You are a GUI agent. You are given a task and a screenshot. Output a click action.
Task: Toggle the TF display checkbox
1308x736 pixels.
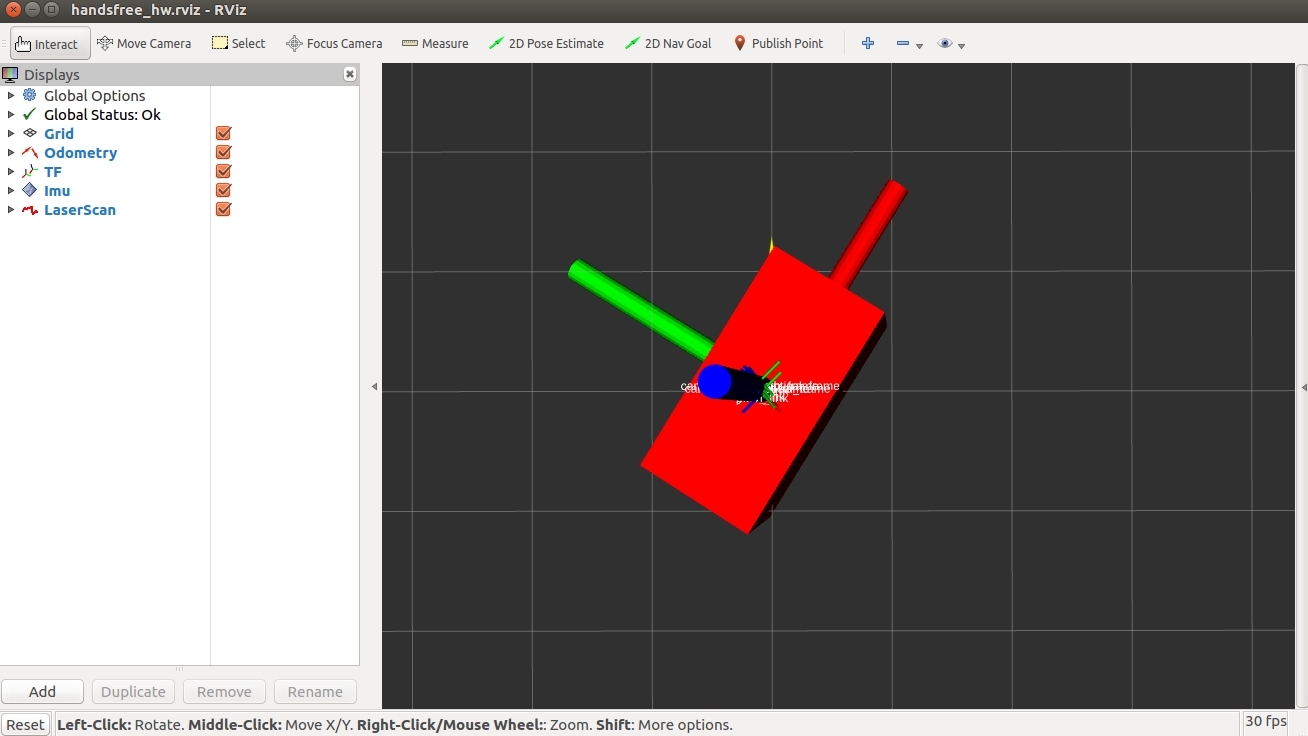pyautogui.click(x=224, y=171)
